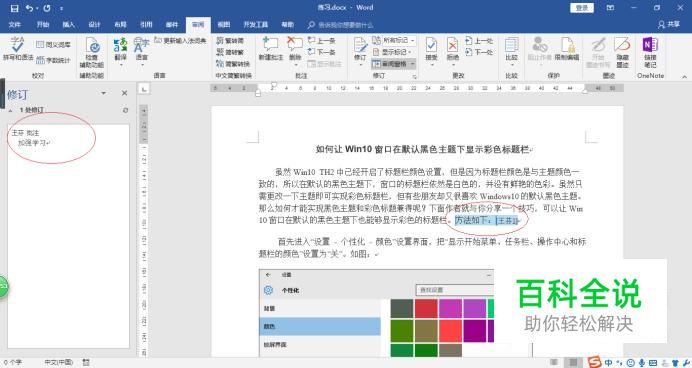Open the 修订 pane options dropdown arrow
Viewport: 692px width, 368px height.
103,93
